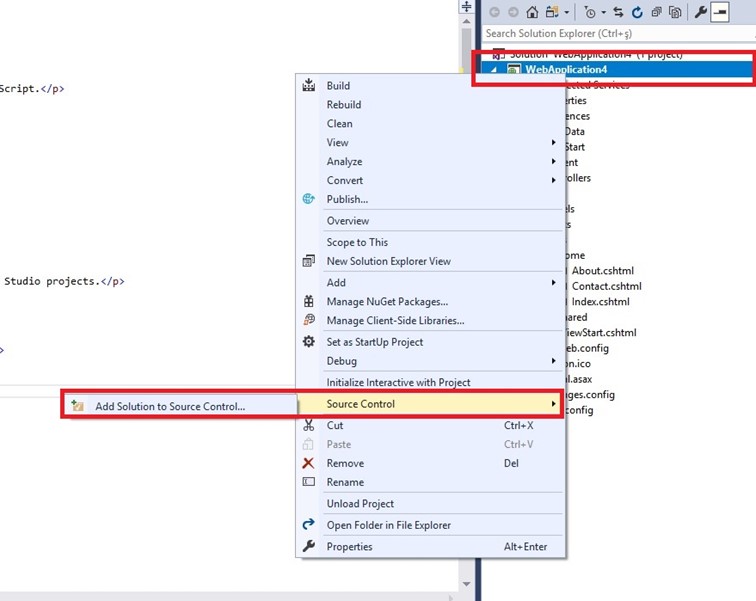Click the Home icon in Solution Explorer toolbar

click(532, 13)
